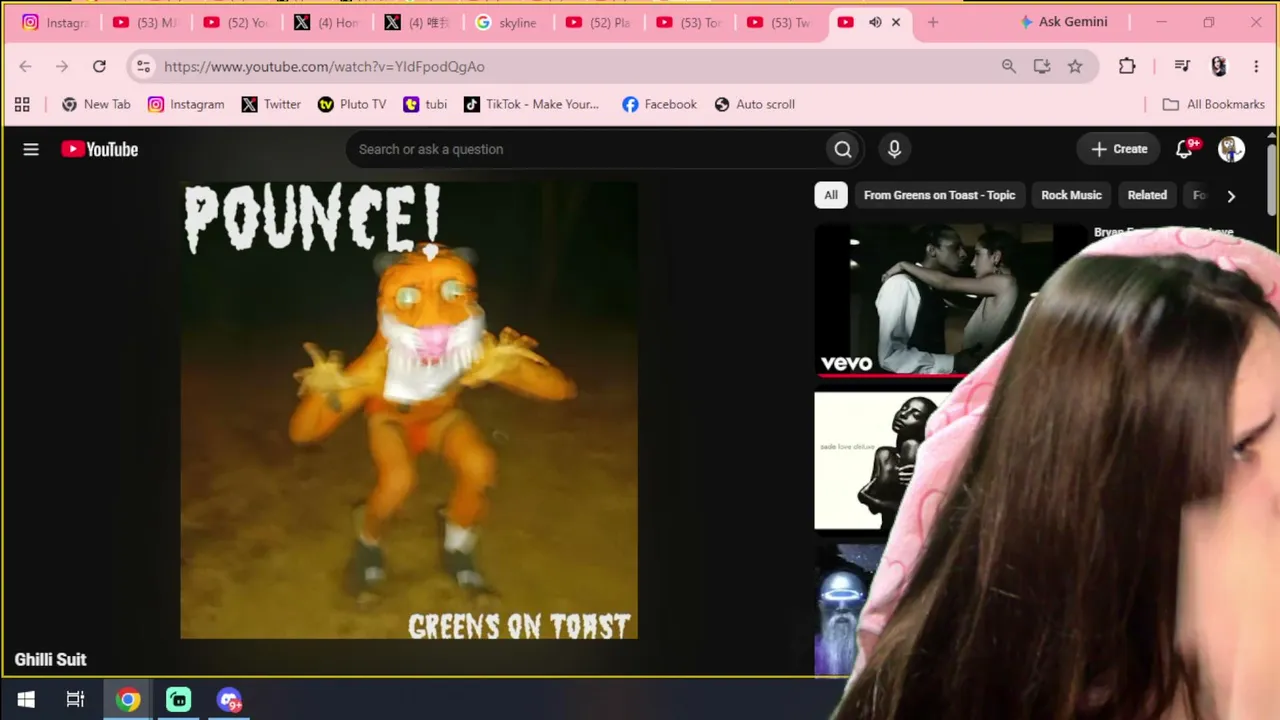View site information for youtube.com
This screenshot has width=1280, height=720.
[x=143, y=66]
